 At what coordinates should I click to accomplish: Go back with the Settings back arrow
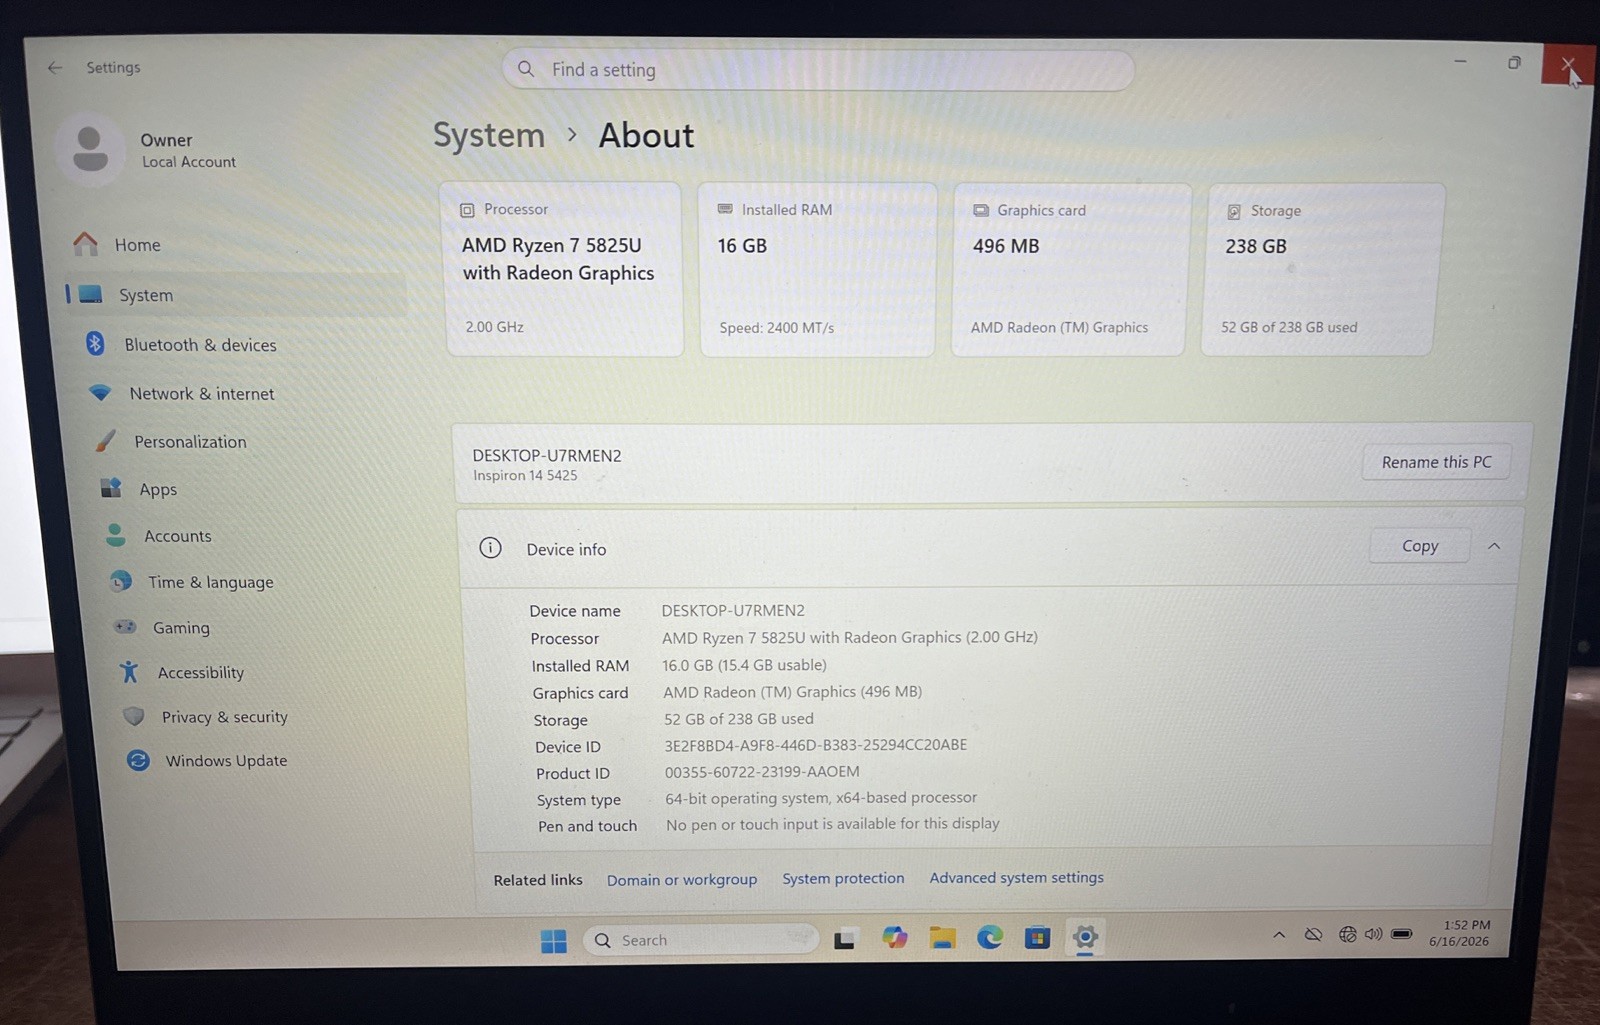(x=54, y=67)
